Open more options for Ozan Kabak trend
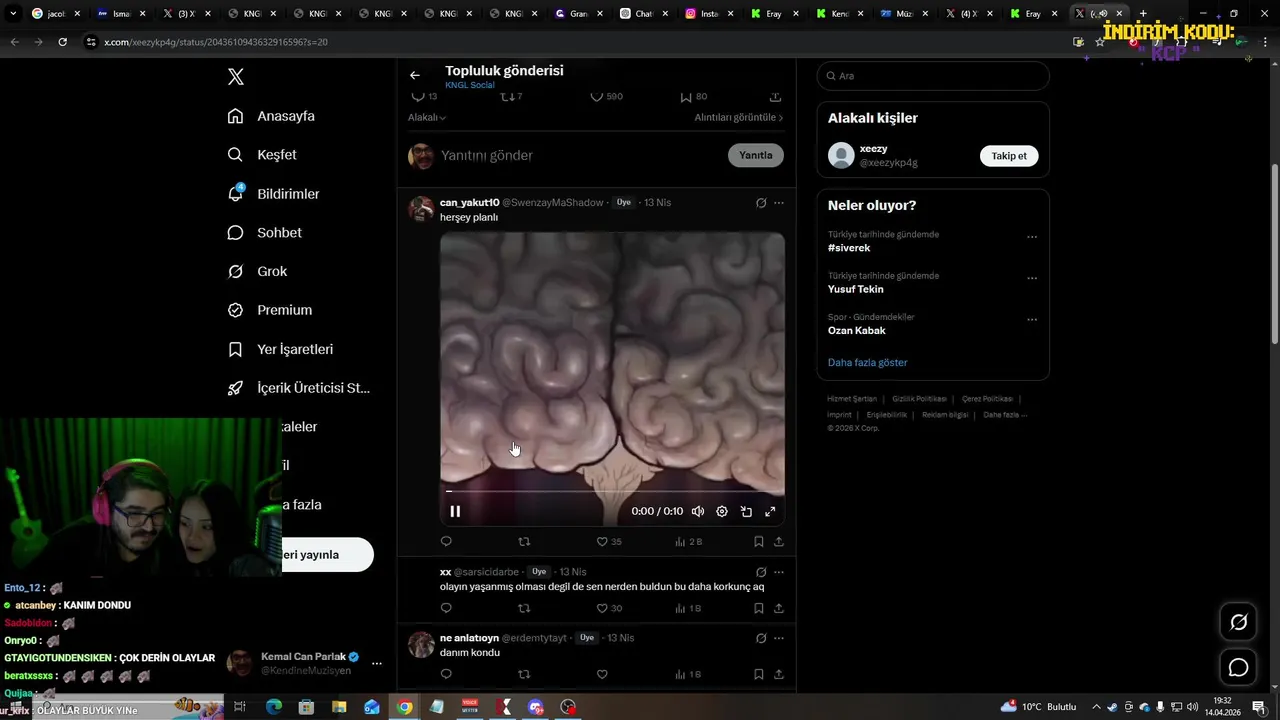The width and height of the screenshot is (1280, 720). (x=1032, y=320)
